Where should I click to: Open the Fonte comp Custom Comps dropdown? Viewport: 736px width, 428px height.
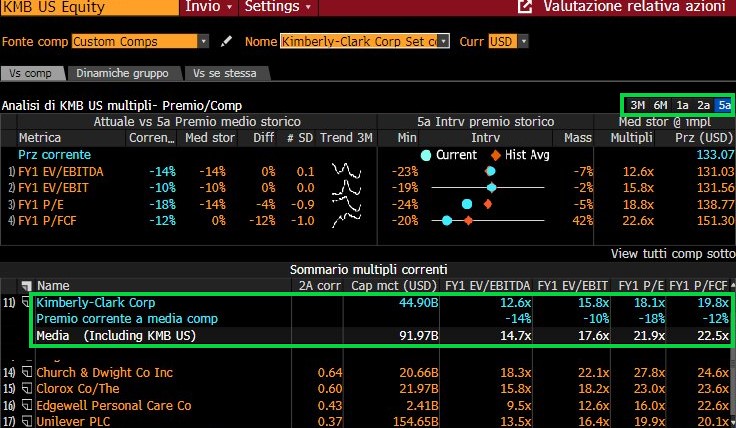tap(203, 41)
